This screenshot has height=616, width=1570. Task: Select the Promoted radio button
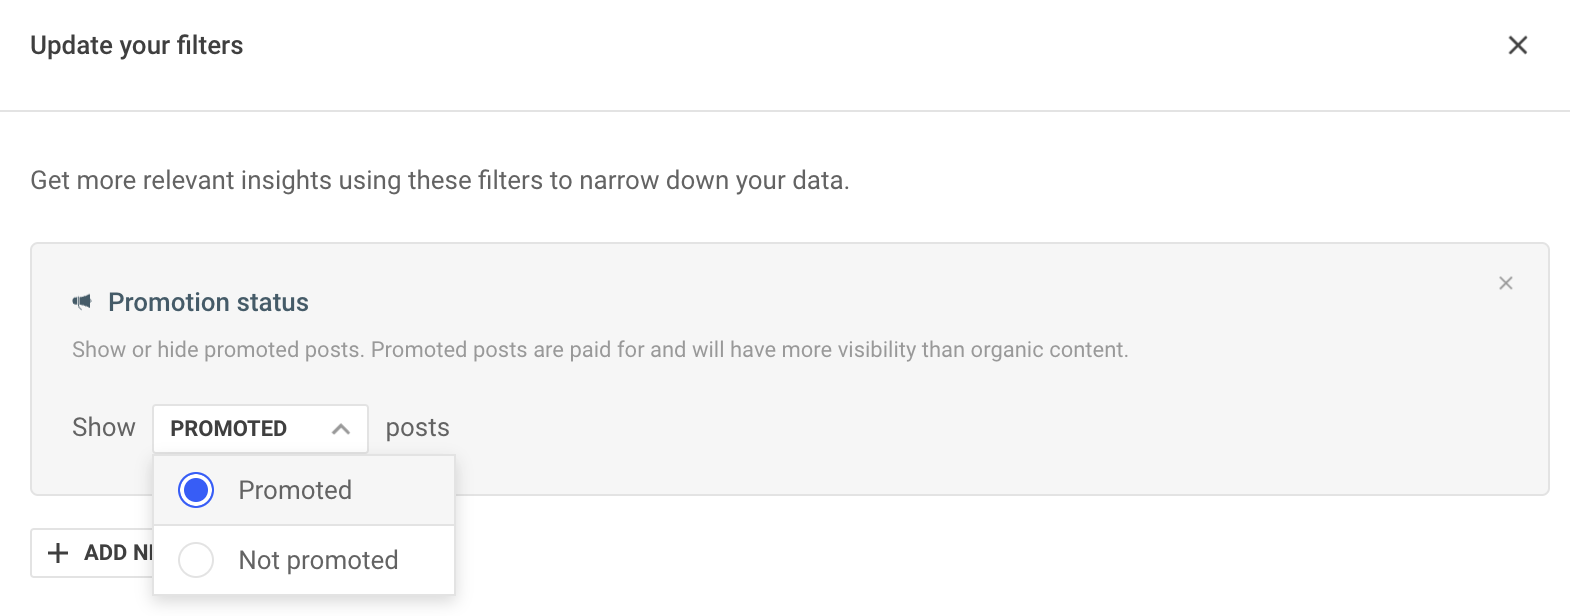tap(196, 490)
